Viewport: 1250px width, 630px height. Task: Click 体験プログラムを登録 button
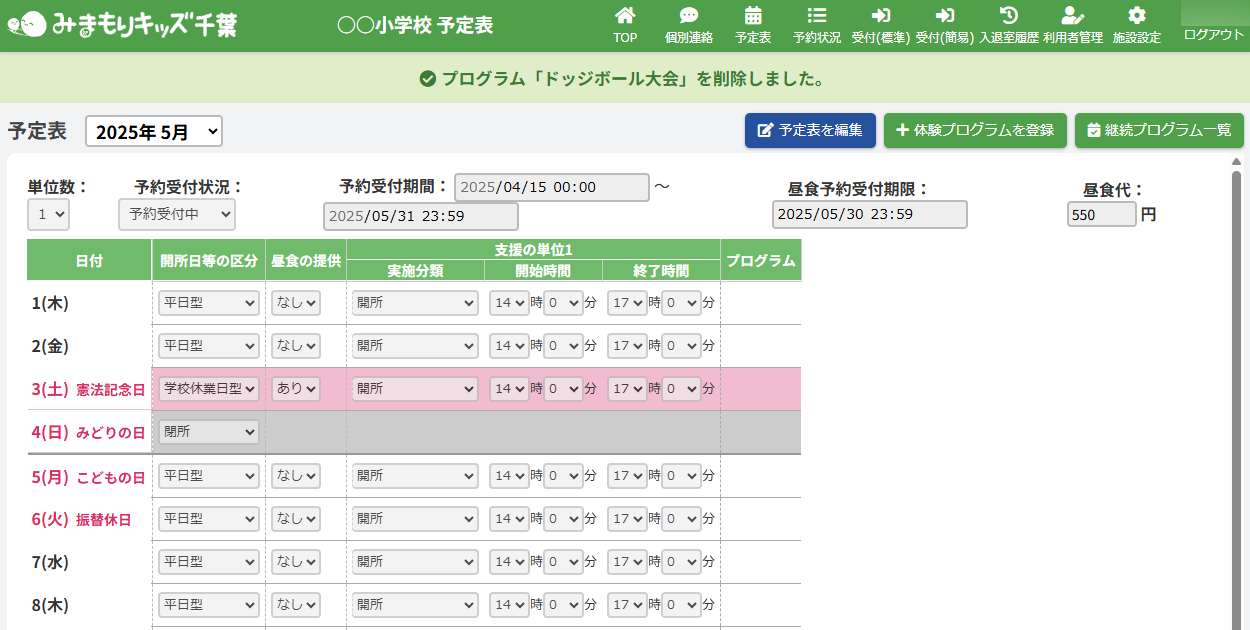pos(975,130)
